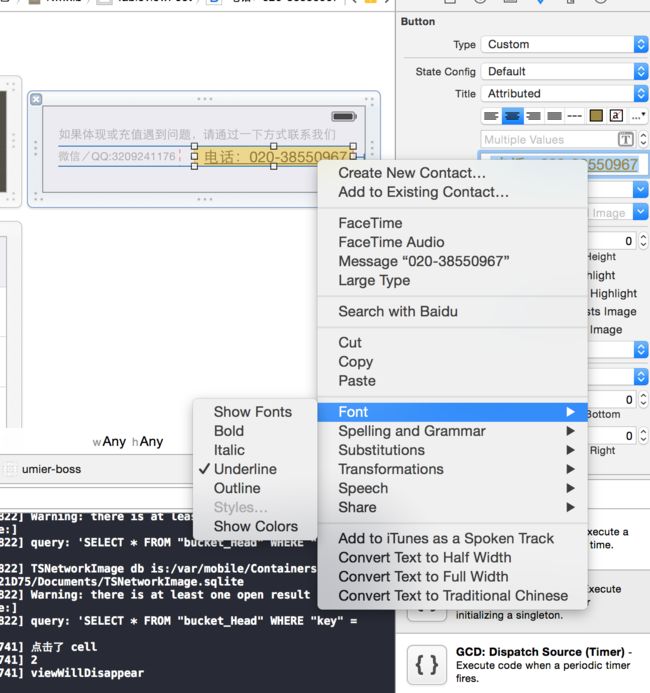This screenshot has height=693, width=650.
Task: Select Show Colors in Font submenu
Action: click(x=255, y=526)
